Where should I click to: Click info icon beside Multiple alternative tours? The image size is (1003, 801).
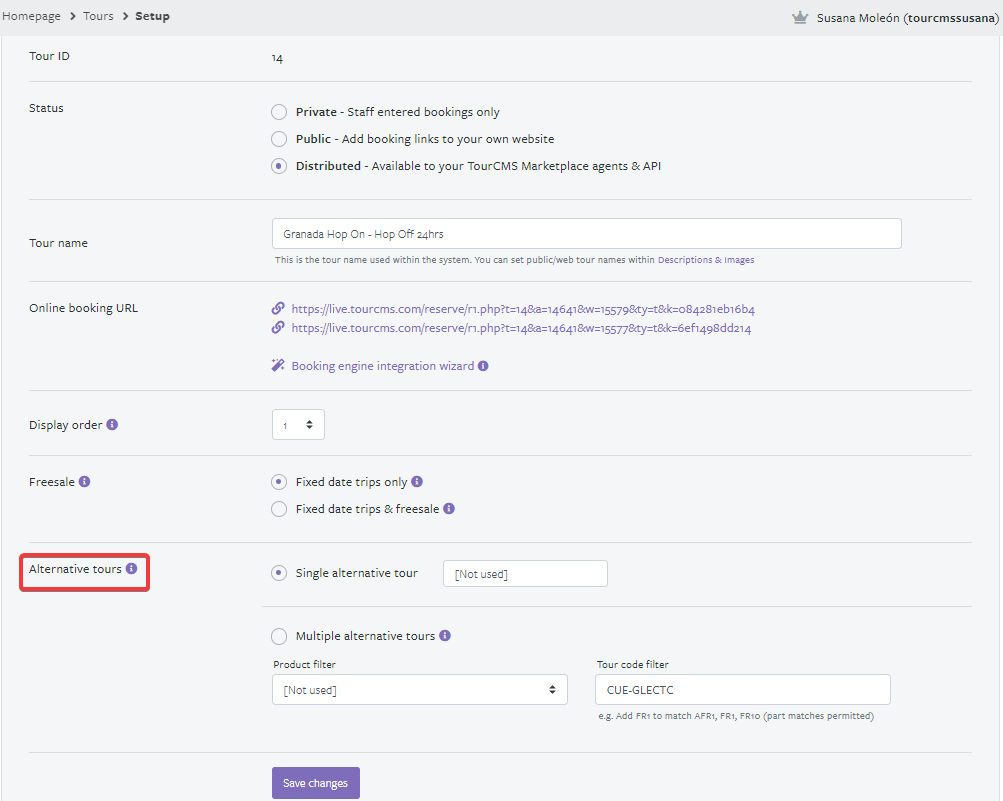coord(445,635)
